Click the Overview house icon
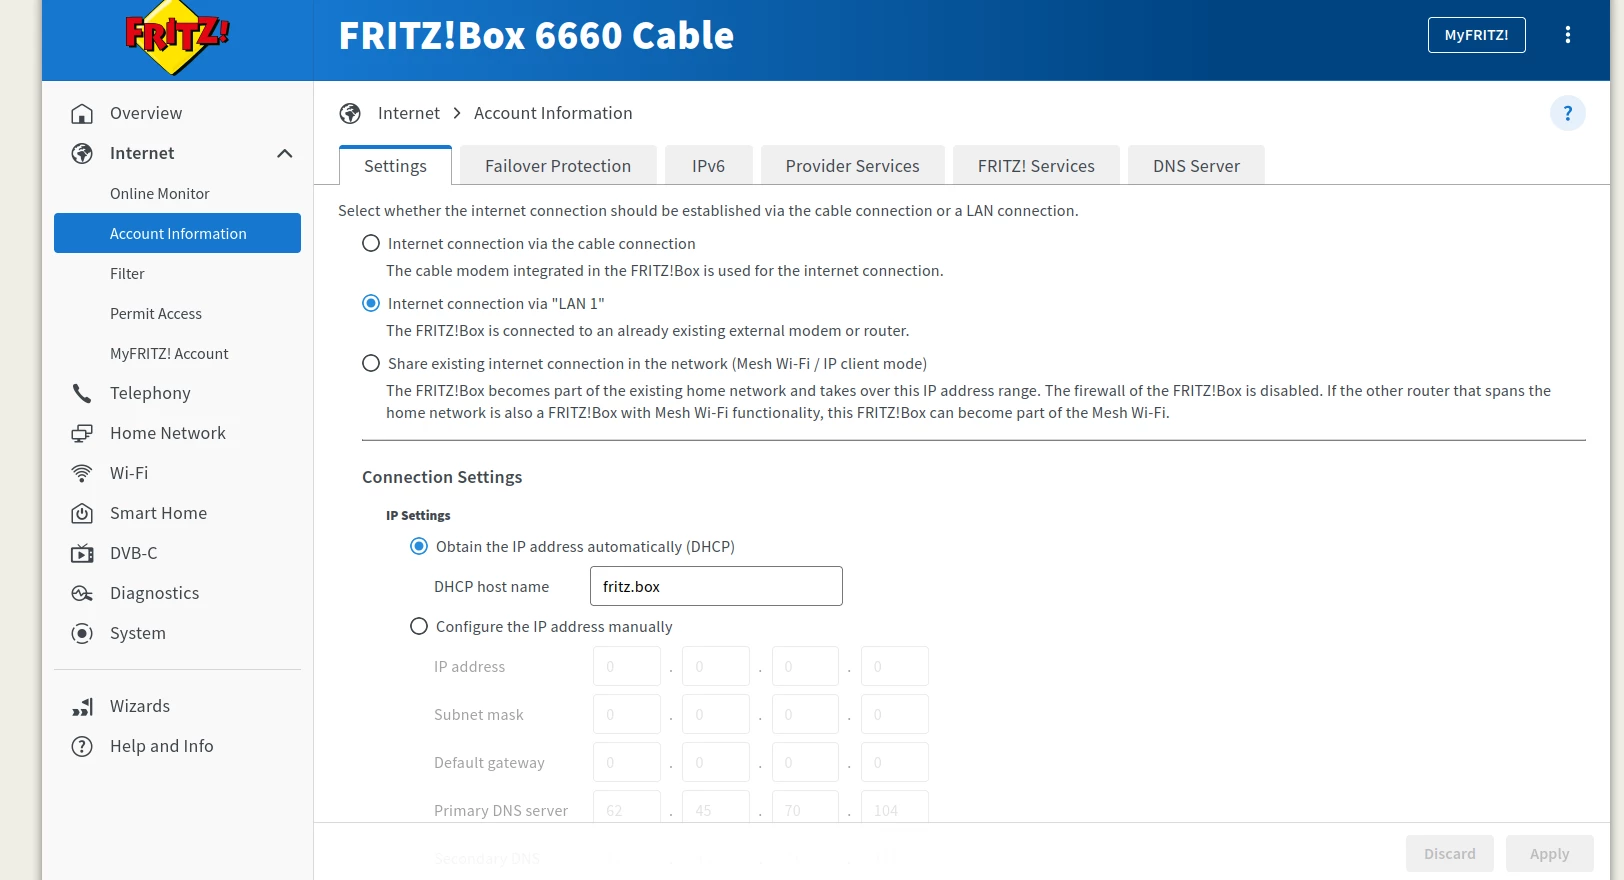 pyautogui.click(x=82, y=114)
